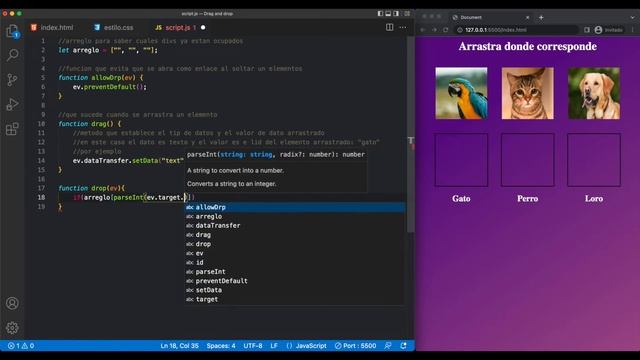This screenshot has height=360, width=640.
Task: Toggle the bottom panel layout icon
Action: [388, 13]
